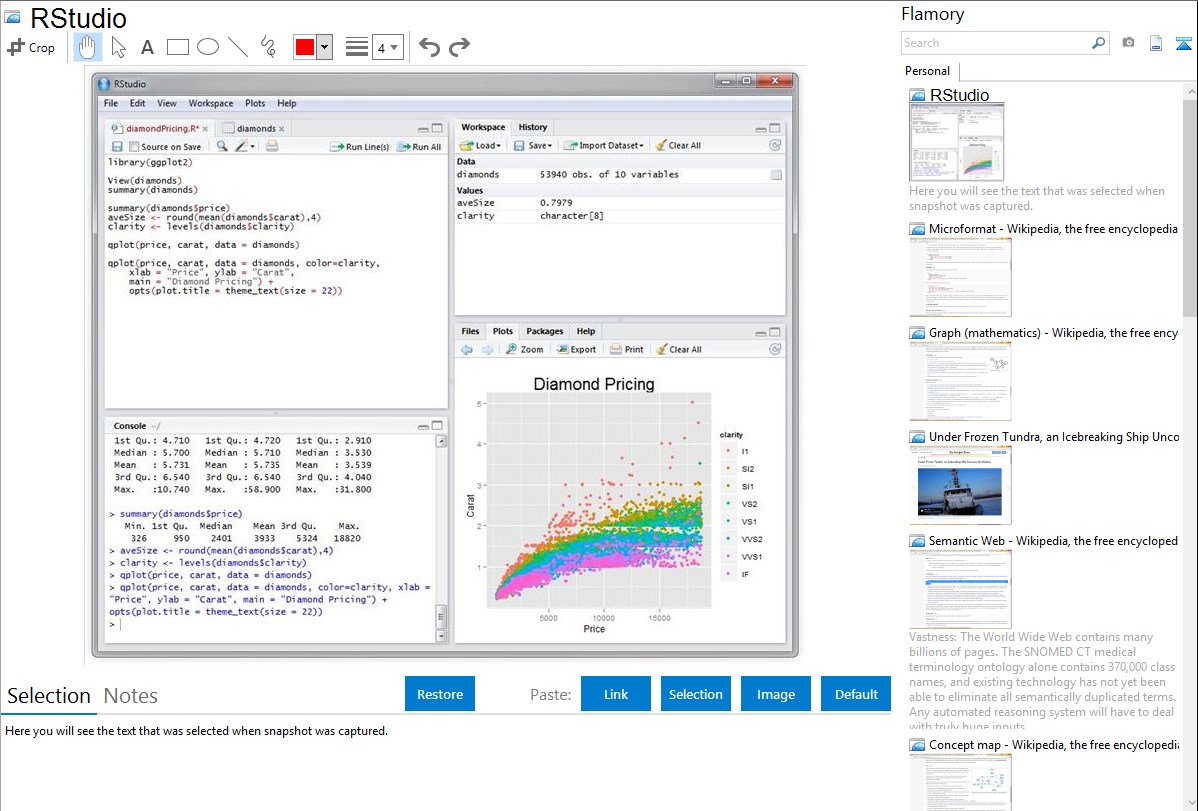Click the refresh icon in Workspace pane
This screenshot has width=1198, height=811.
tap(775, 145)
